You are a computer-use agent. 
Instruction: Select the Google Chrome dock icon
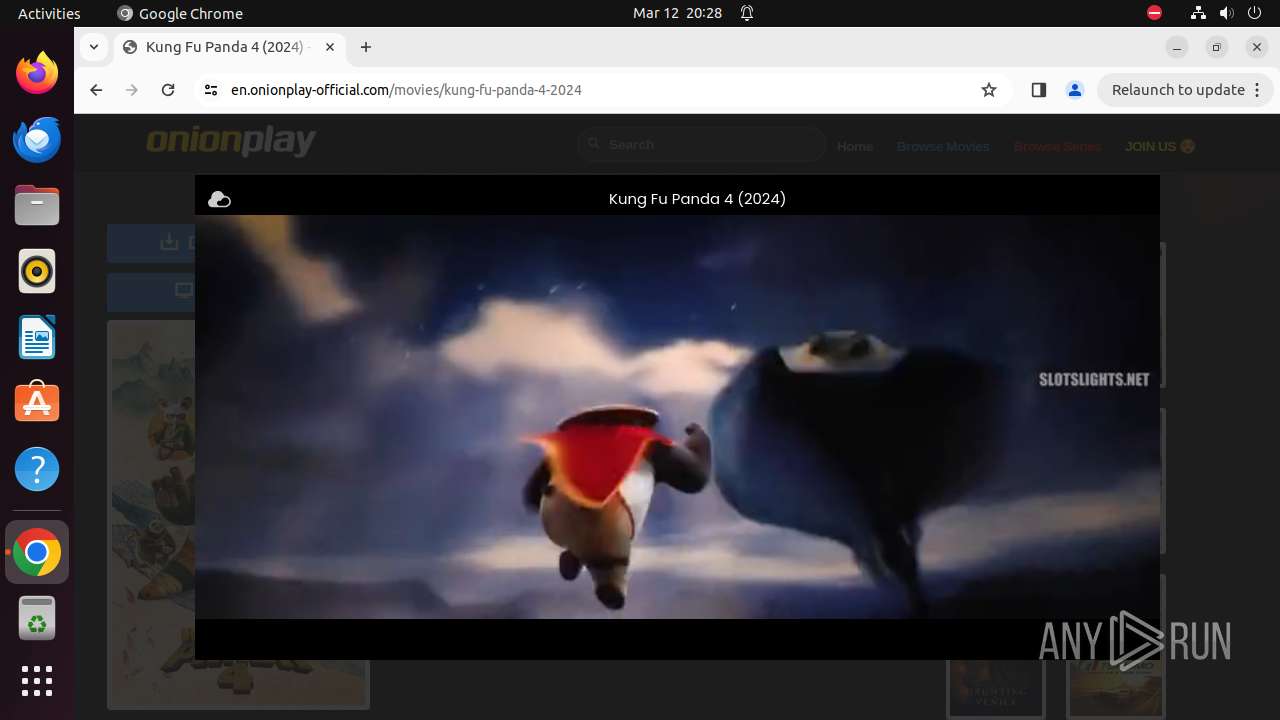coord(37,553)
